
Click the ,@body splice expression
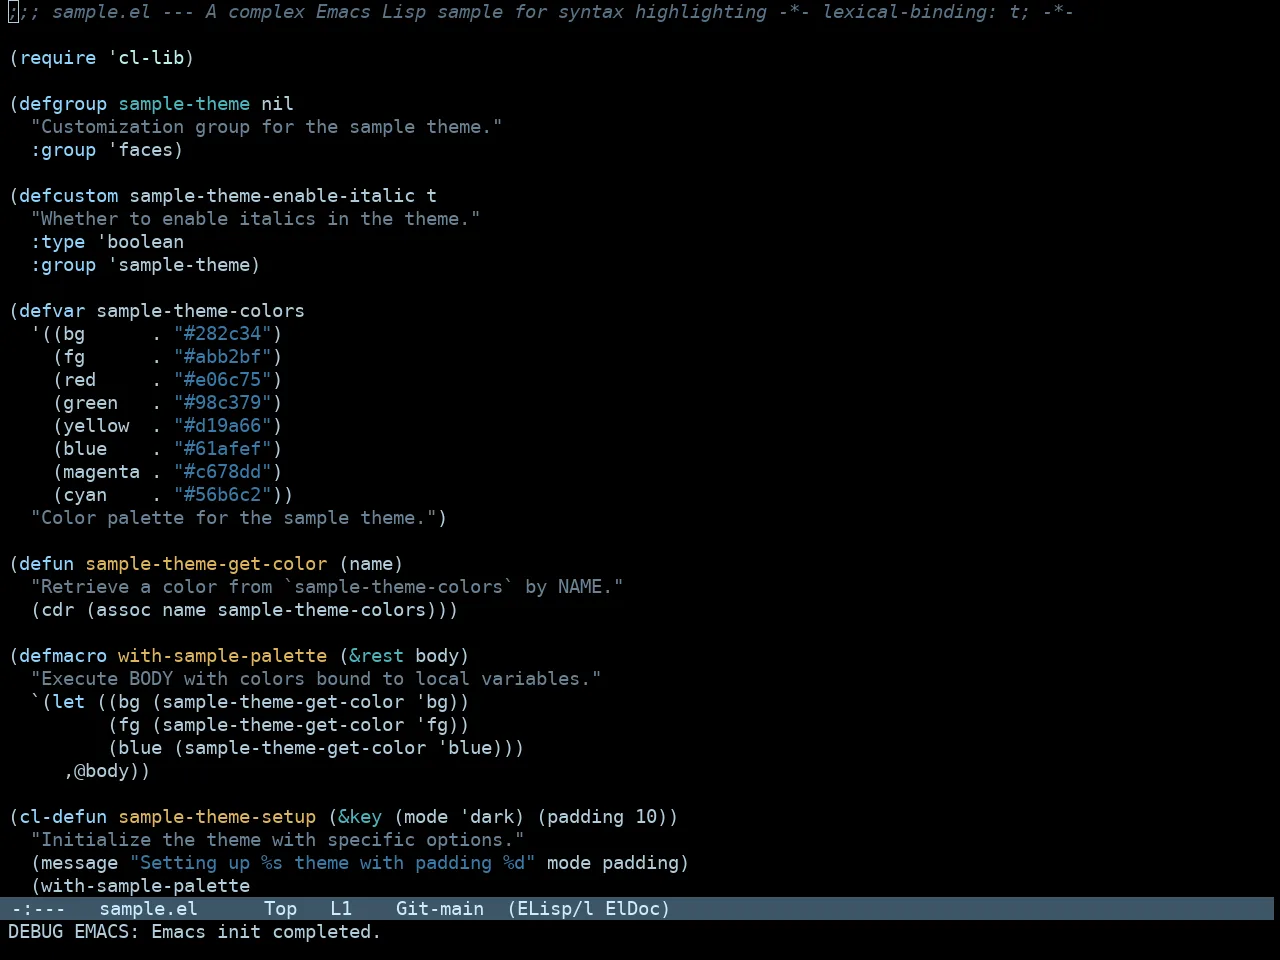pos(102,770)
